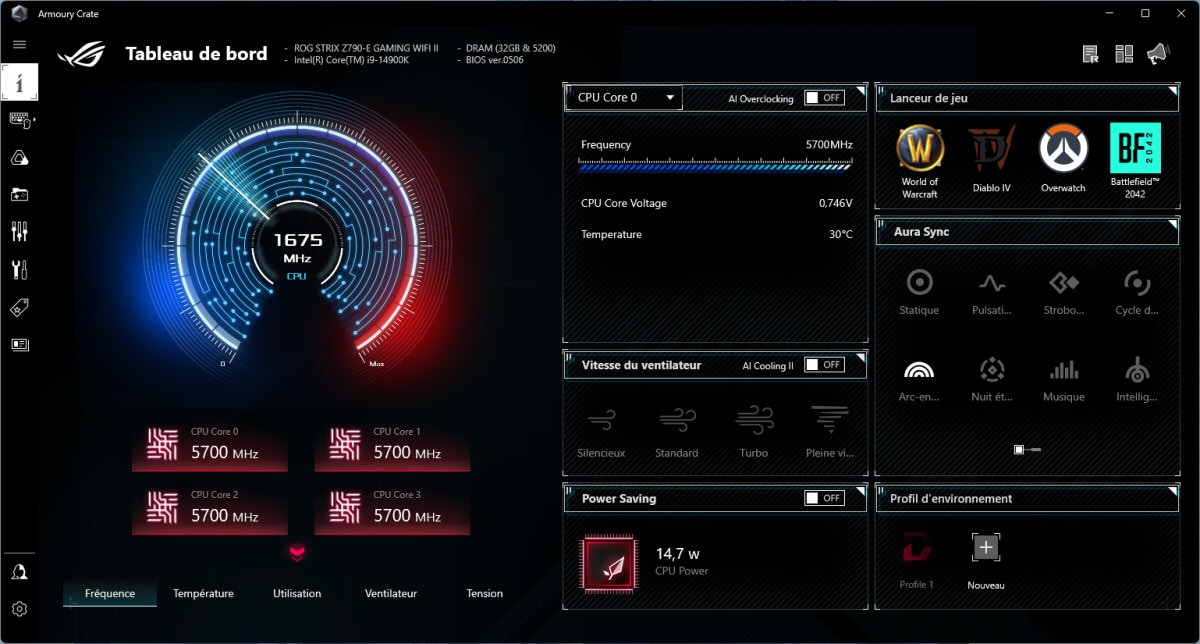Expand more CPU cores chevron

297,552
